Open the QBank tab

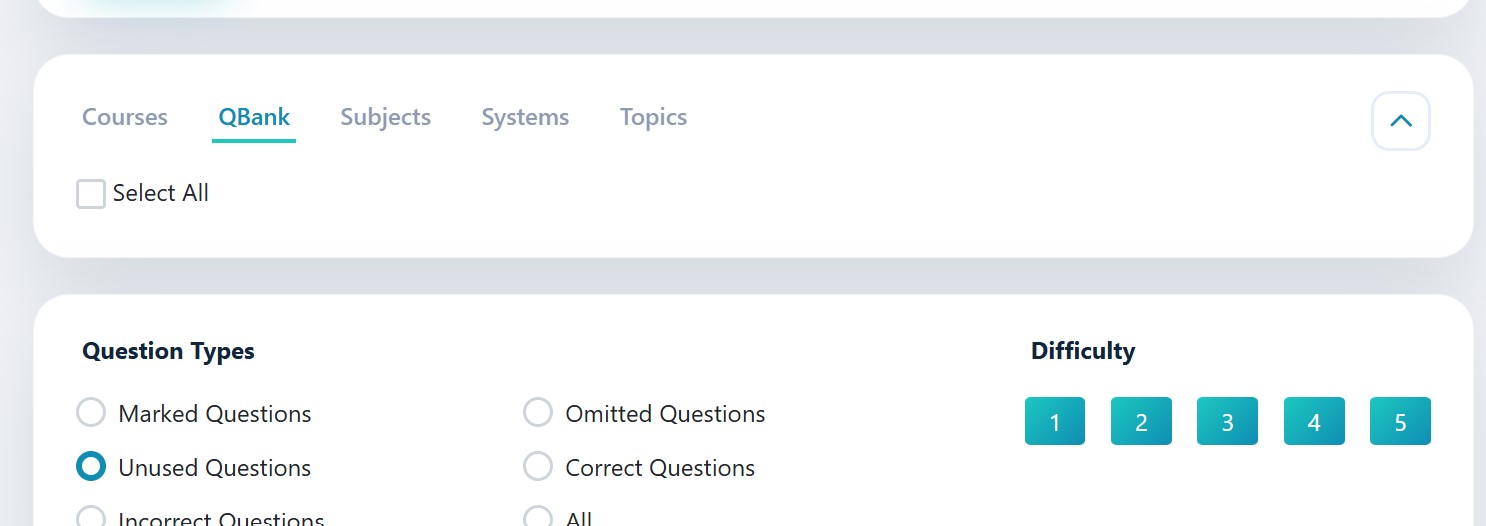[254, 117]
